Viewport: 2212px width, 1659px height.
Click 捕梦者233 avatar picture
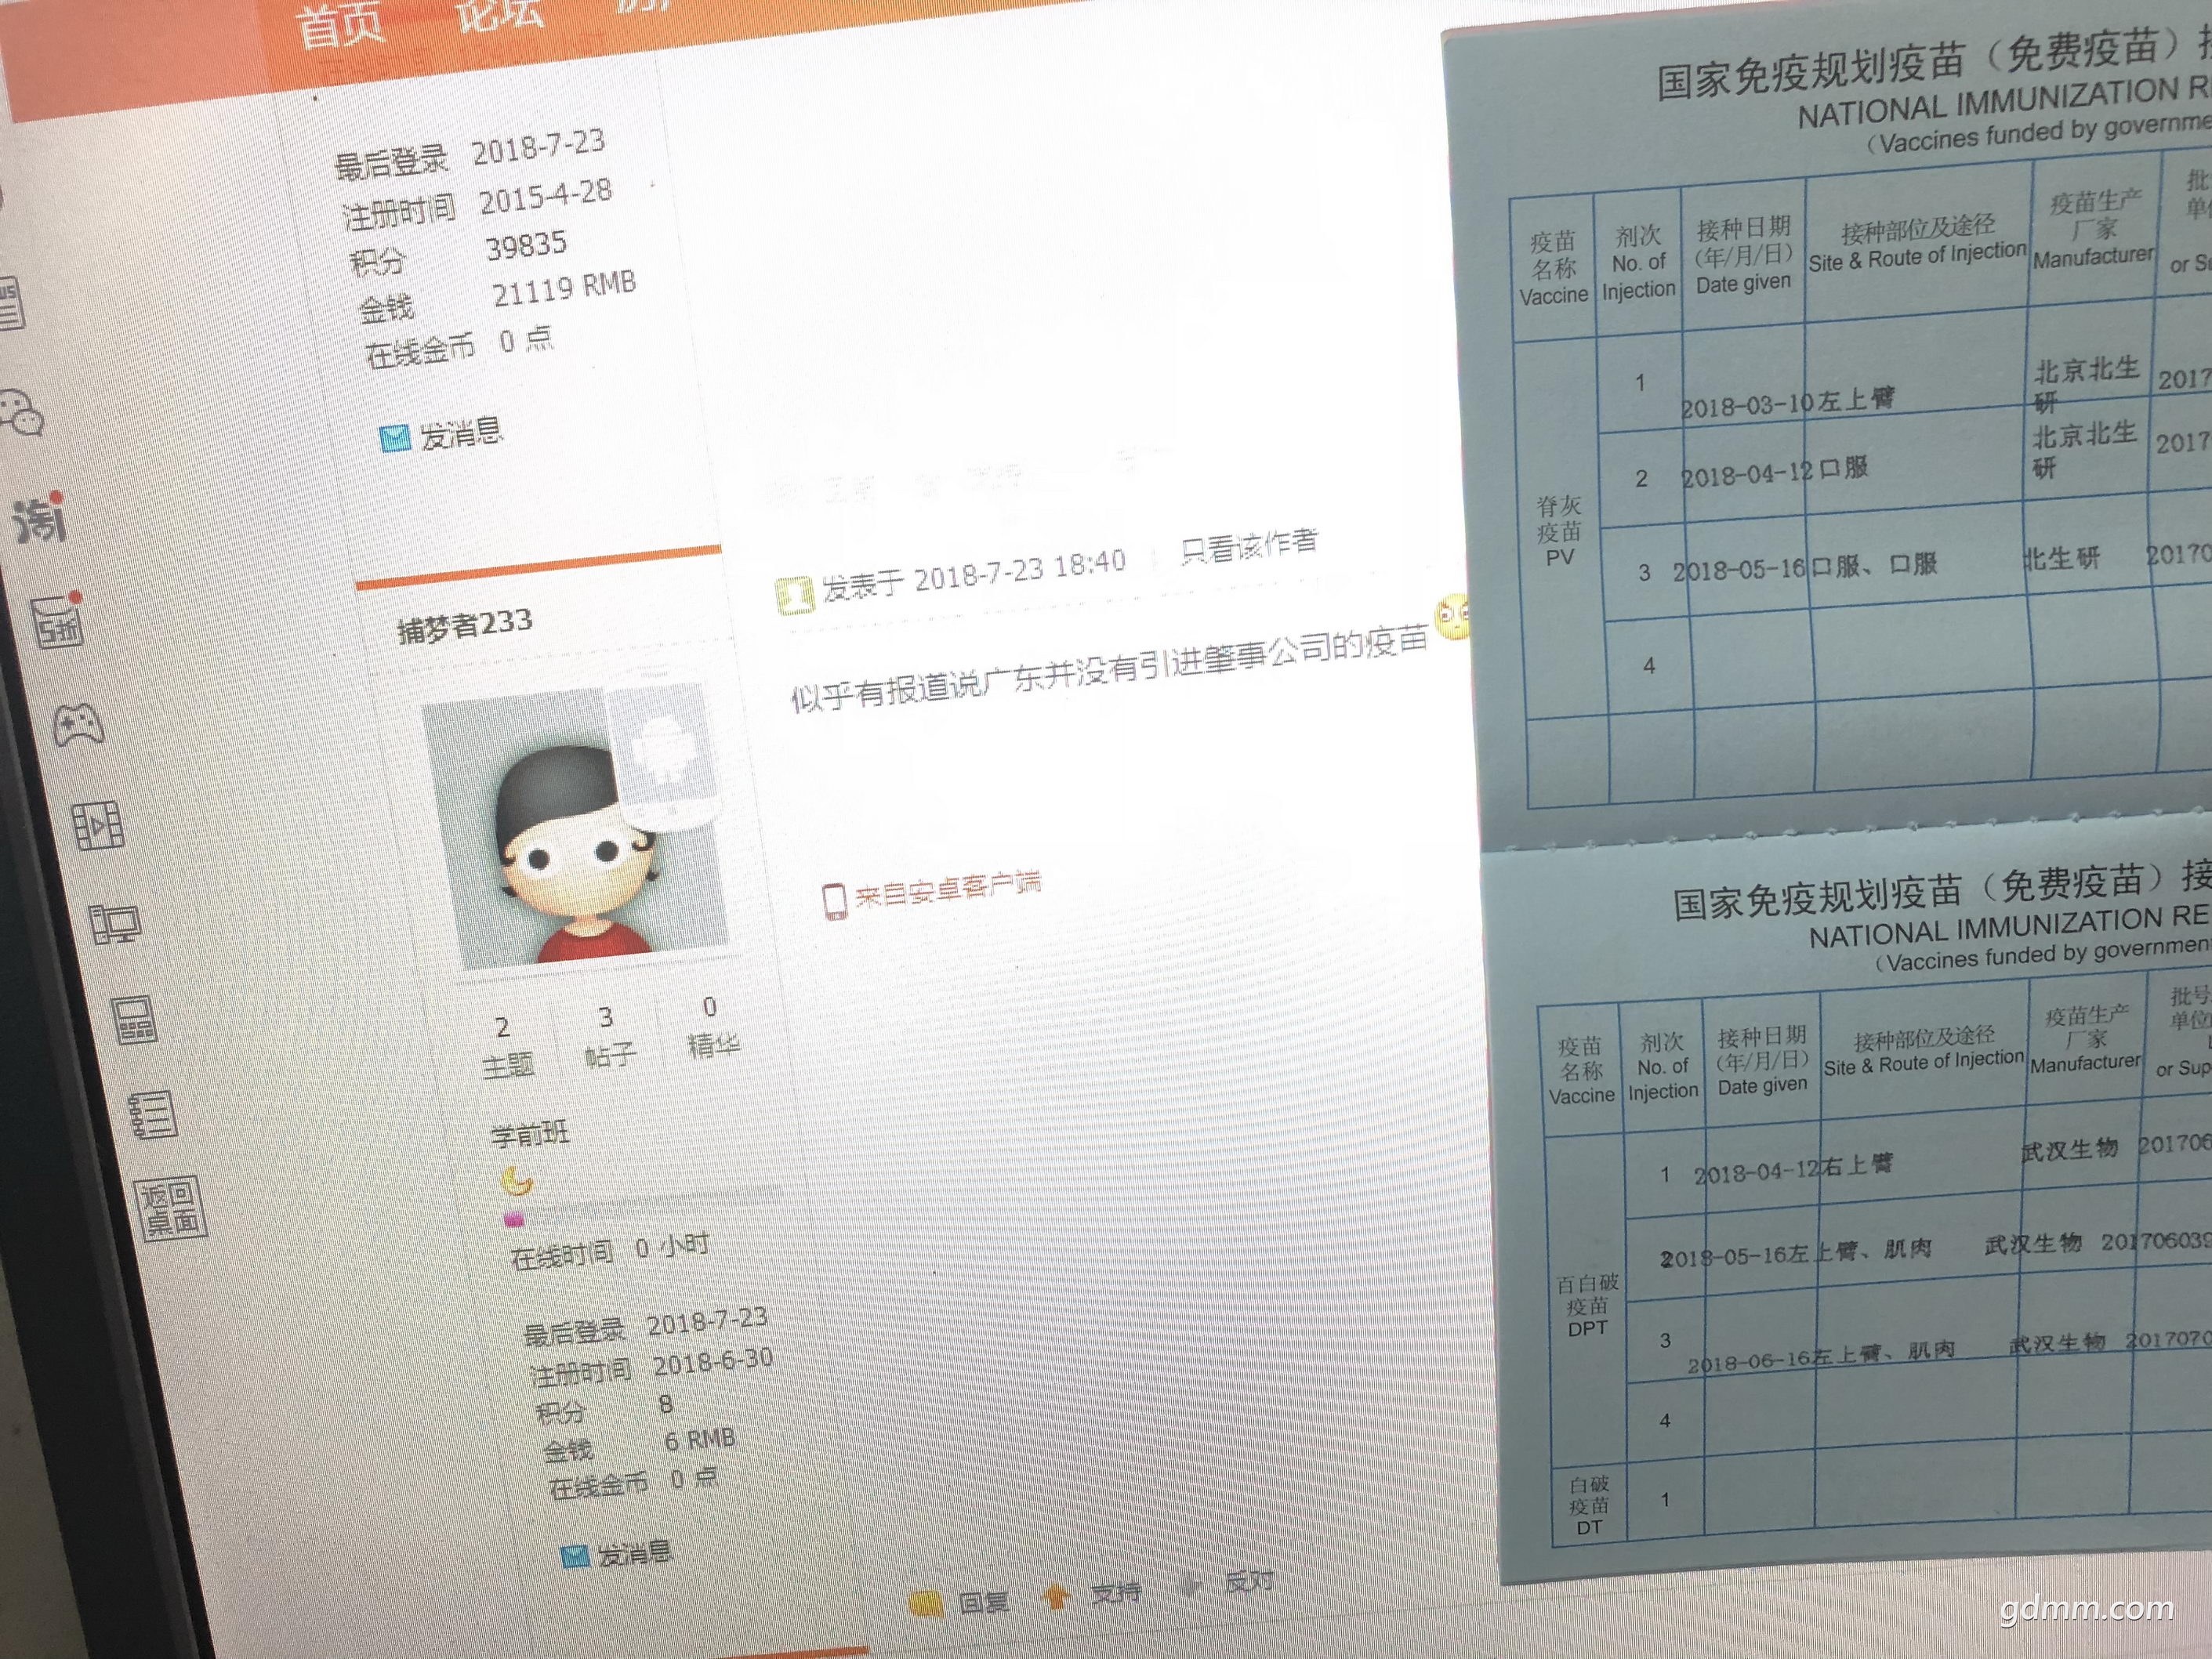[578, 826]
